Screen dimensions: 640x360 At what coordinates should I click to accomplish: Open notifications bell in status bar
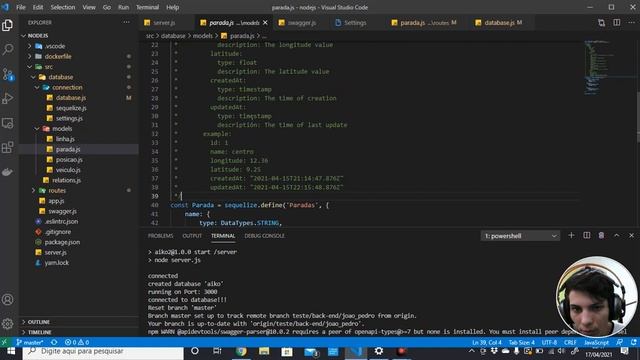[633, 342]
